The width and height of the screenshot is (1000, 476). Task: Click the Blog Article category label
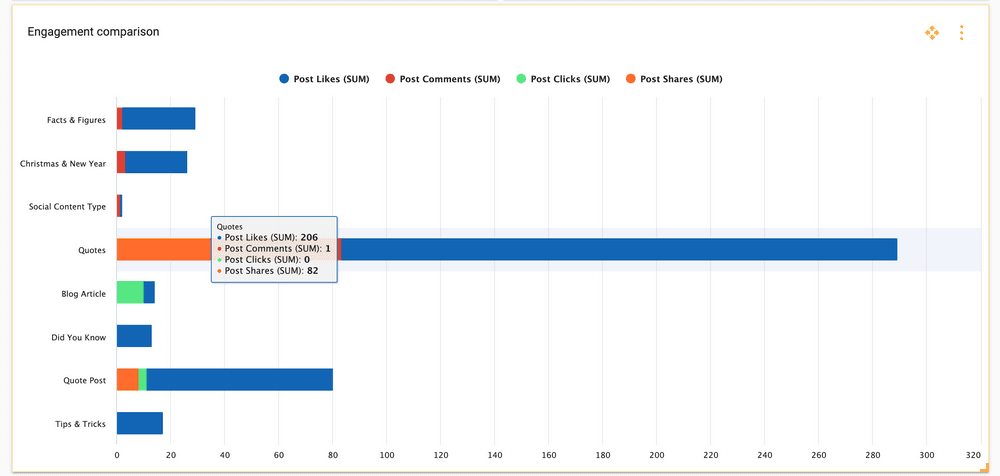pos(83,294)
